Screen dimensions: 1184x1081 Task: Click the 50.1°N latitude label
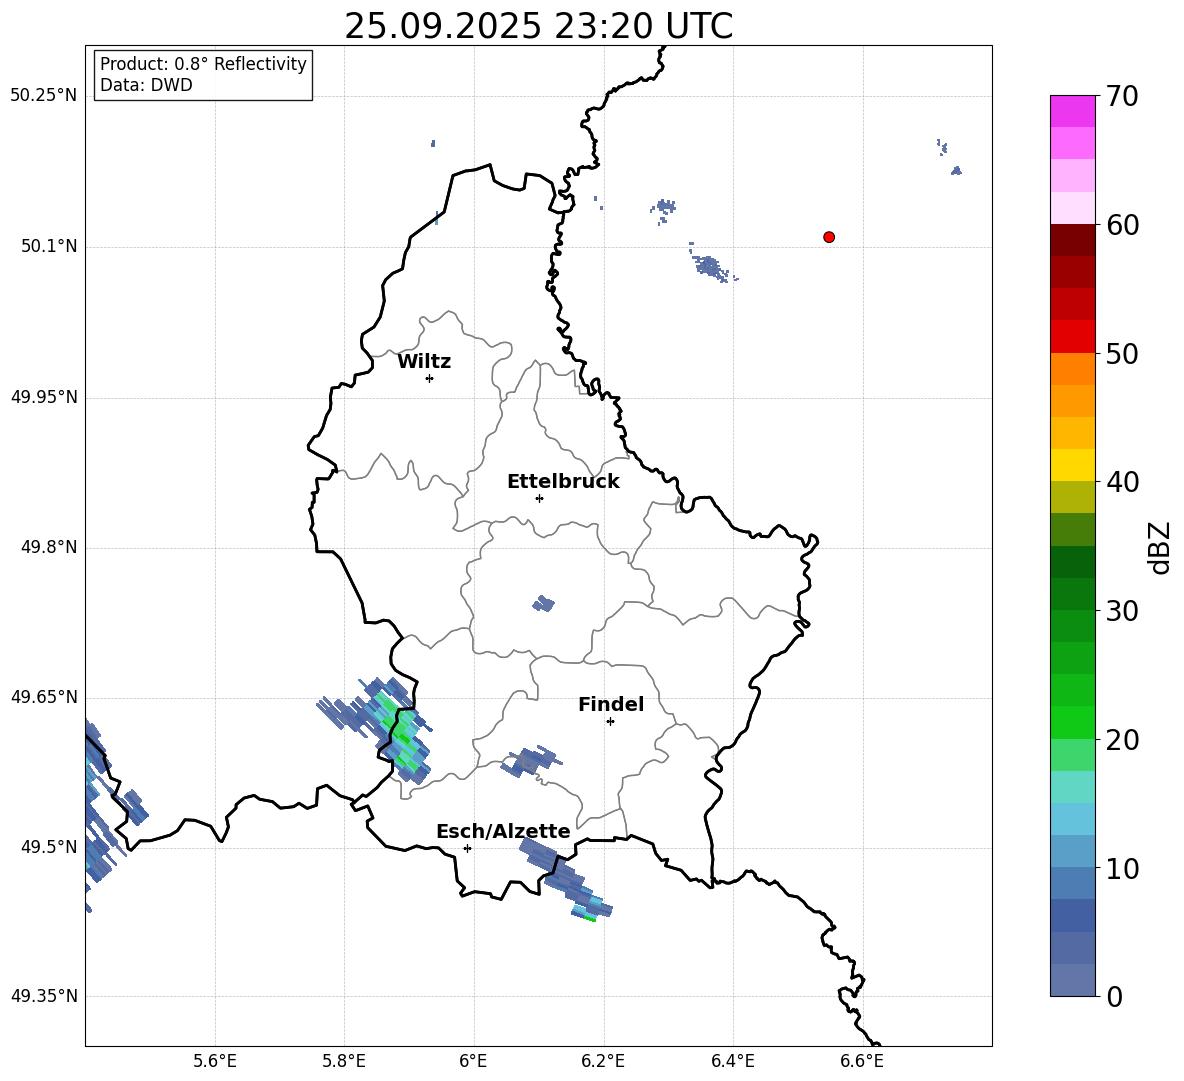49,246
